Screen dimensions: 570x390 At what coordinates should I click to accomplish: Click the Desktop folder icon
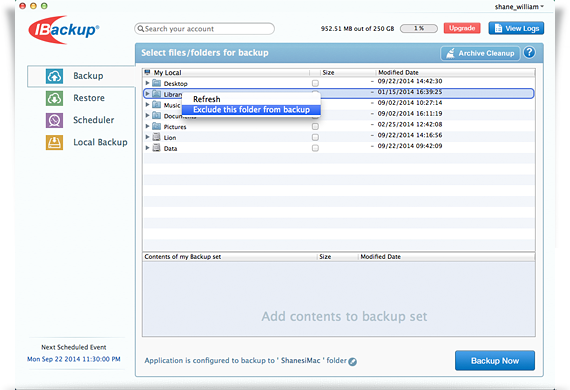(x=156, y=83)
